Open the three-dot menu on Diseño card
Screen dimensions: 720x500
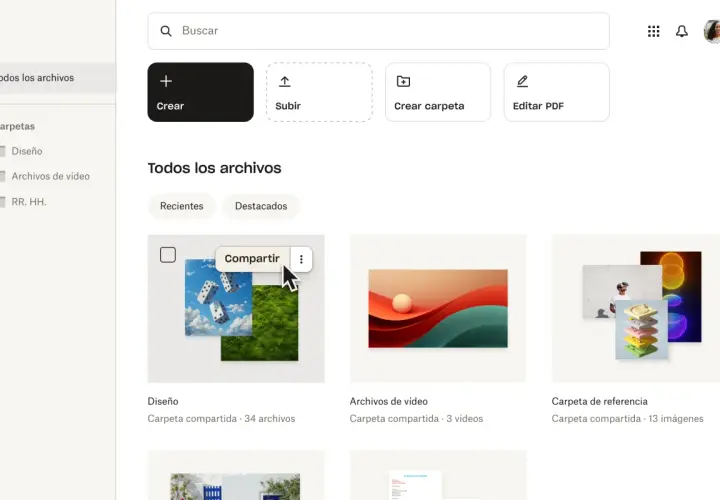point(301,259)
